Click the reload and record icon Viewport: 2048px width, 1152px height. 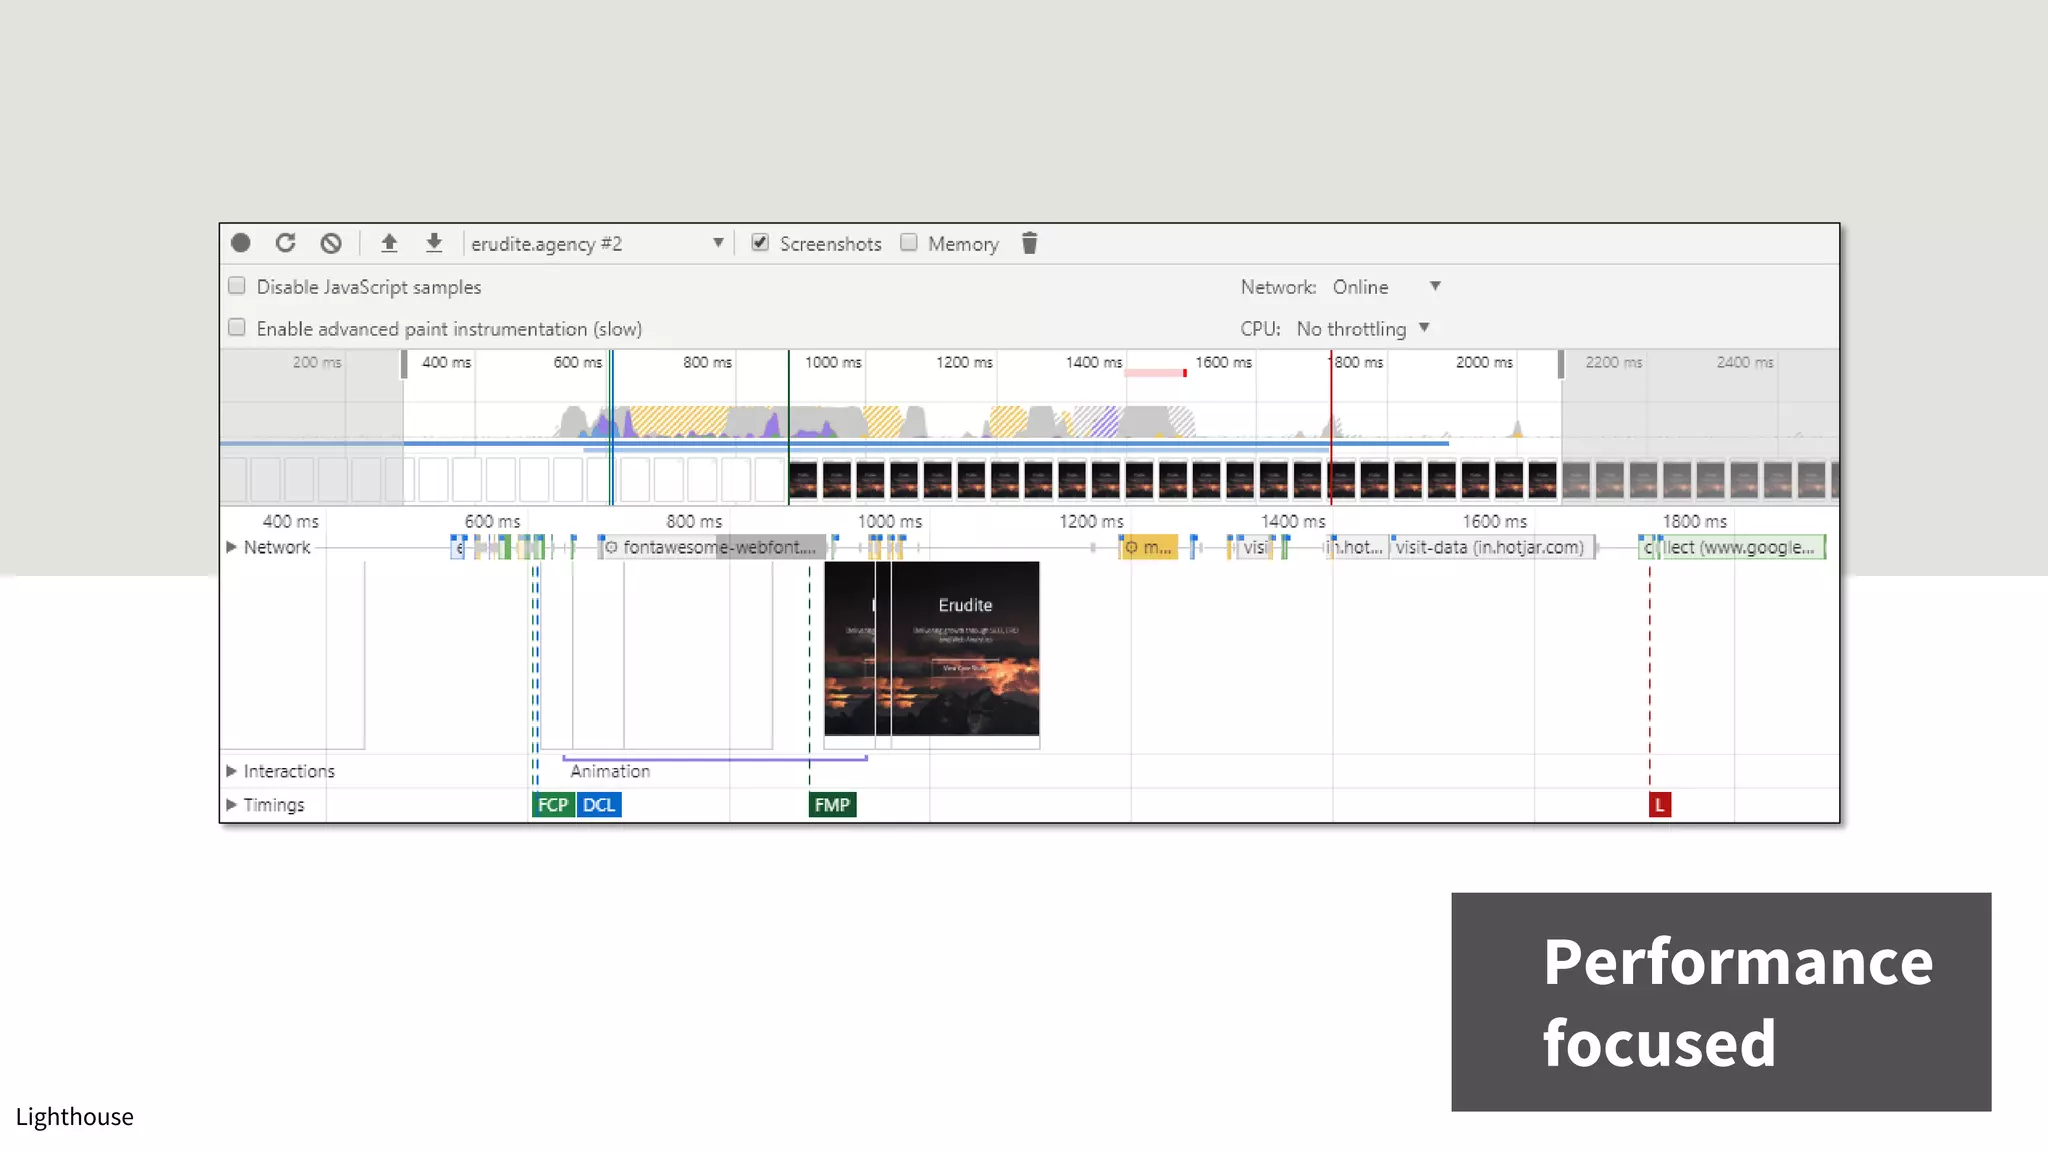pos(286,243)
